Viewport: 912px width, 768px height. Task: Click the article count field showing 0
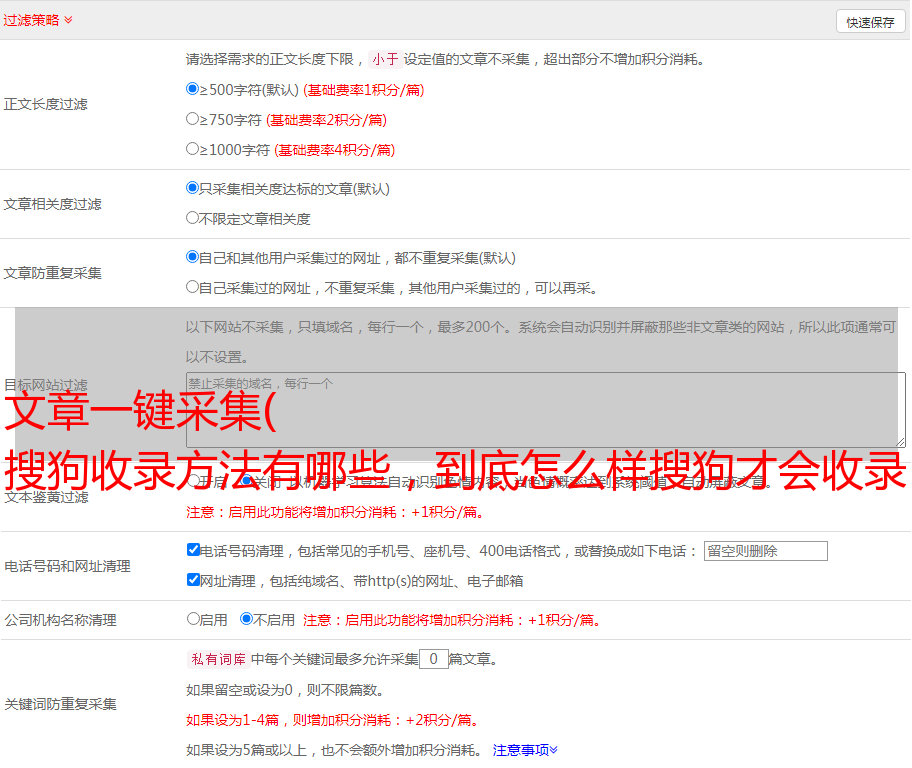click(434, 659)
